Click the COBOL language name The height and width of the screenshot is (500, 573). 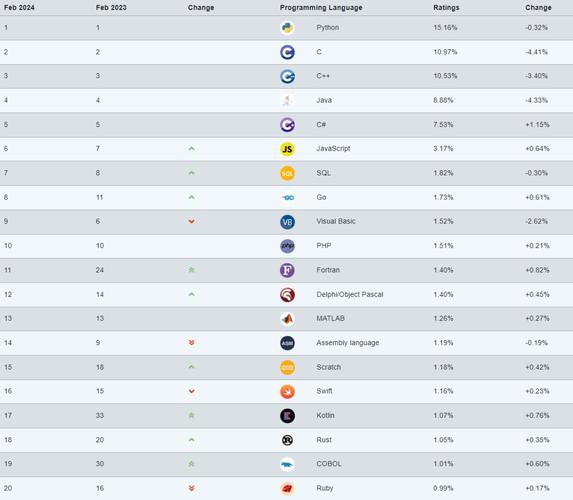(329, 464)
